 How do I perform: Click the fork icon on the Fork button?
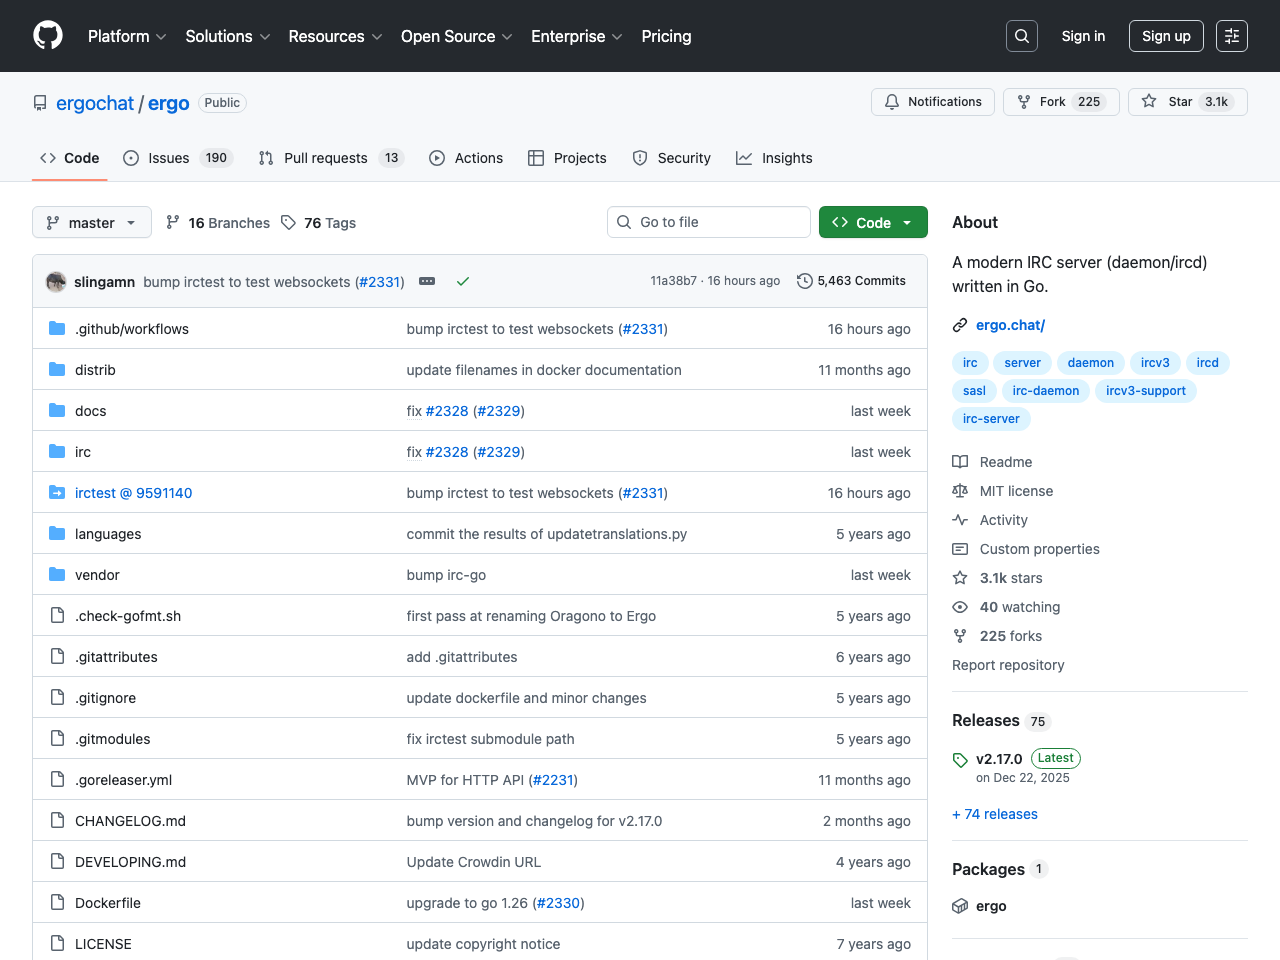click(x=1022, y=101)
